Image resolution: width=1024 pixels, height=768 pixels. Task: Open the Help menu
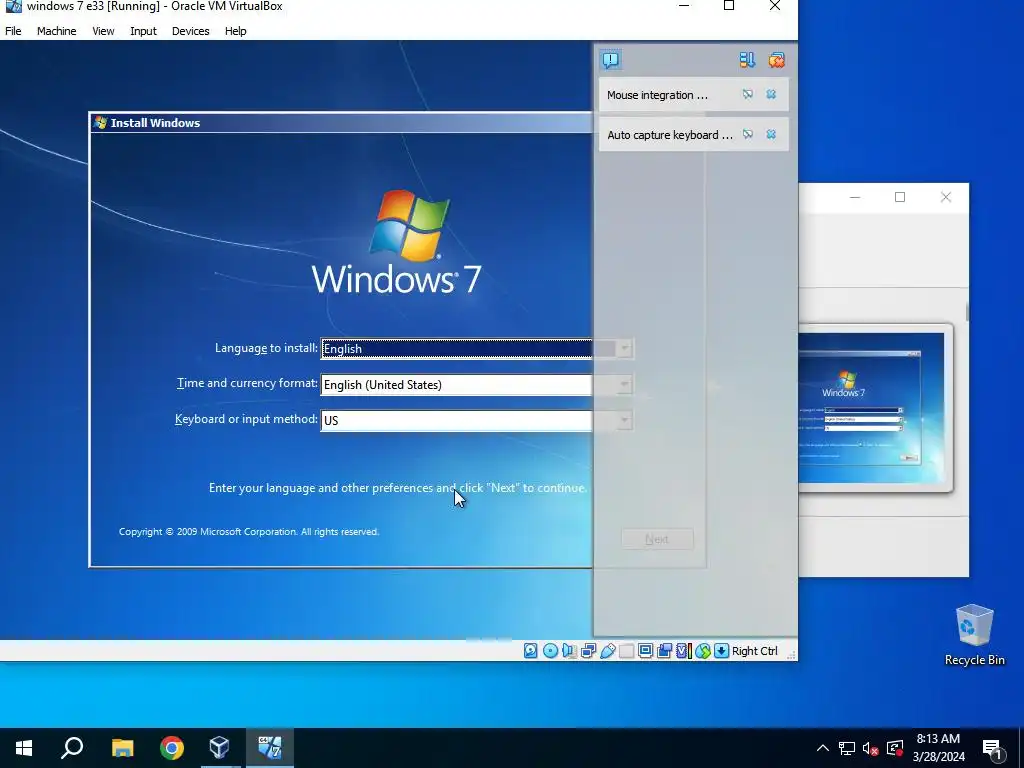point(235,31)
